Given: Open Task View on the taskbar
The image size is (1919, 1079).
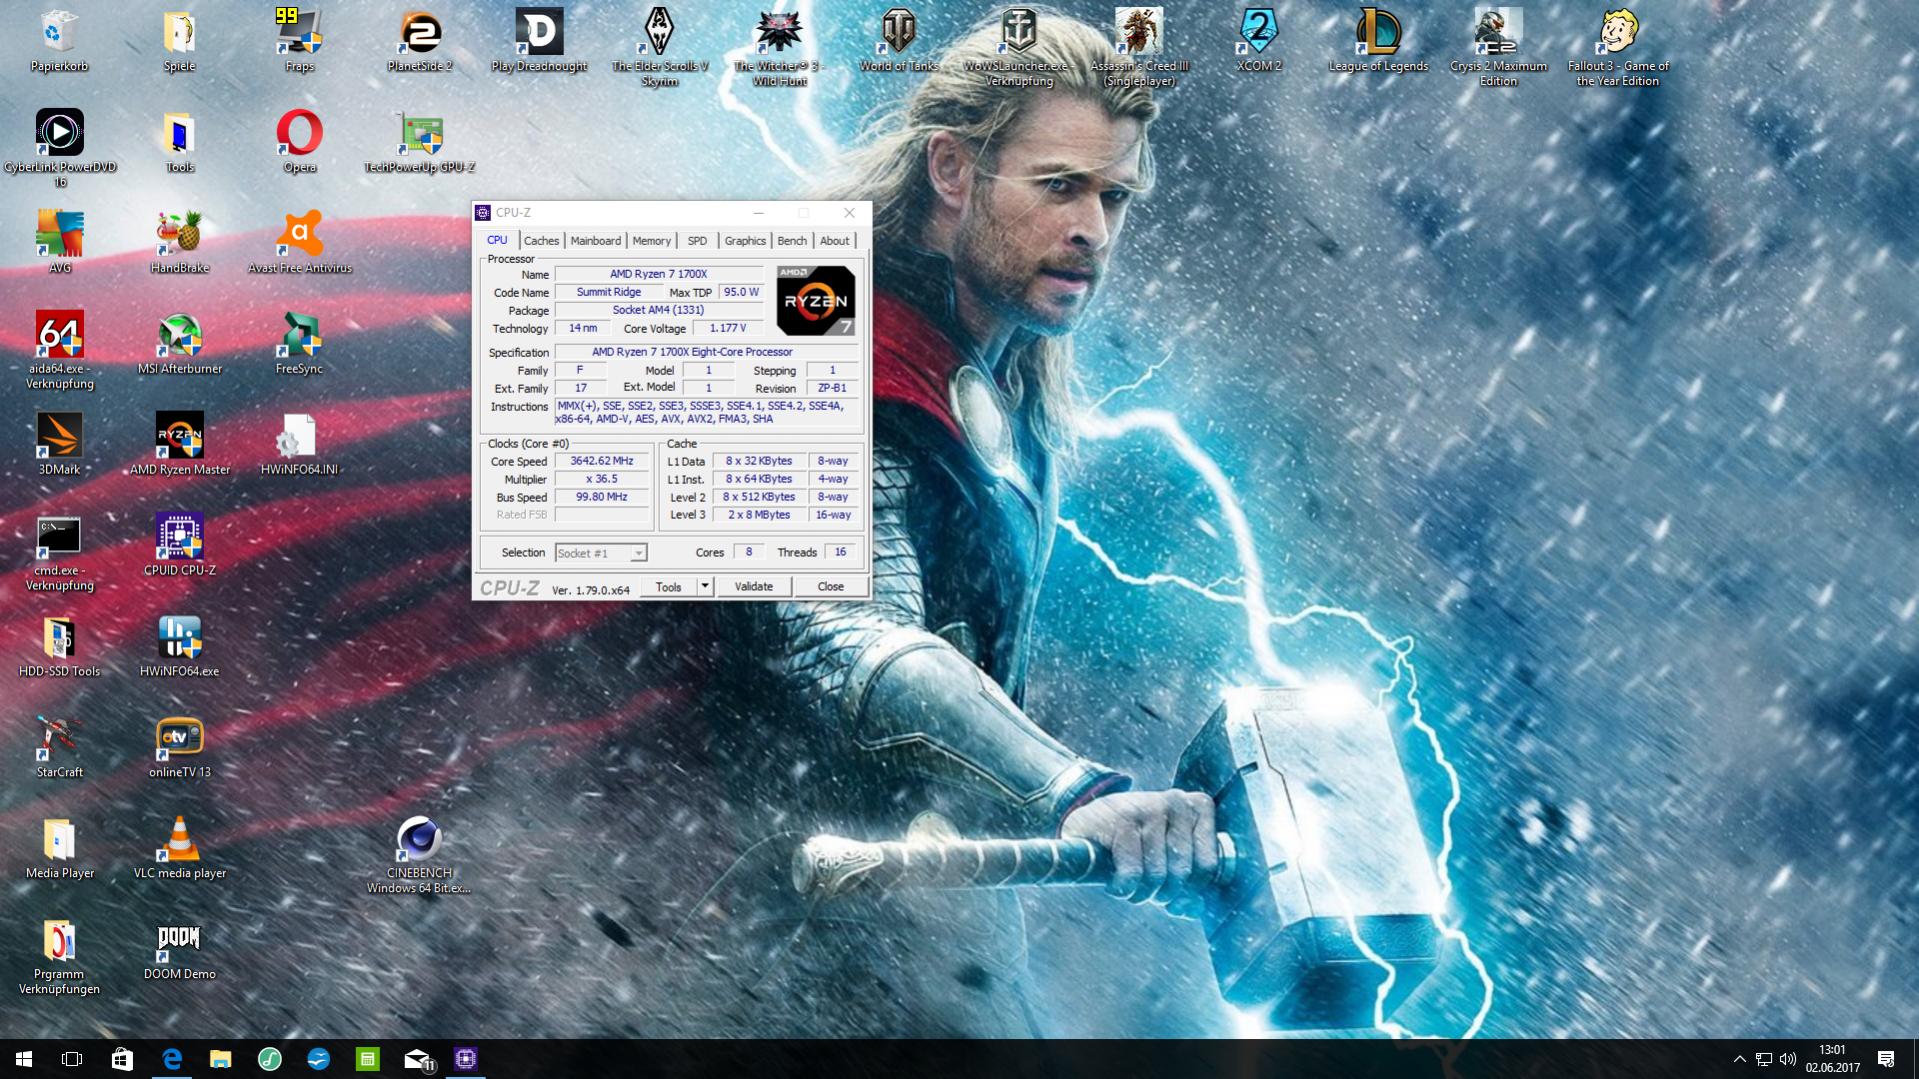Looking at the screenshot, I should point(72,1059).
